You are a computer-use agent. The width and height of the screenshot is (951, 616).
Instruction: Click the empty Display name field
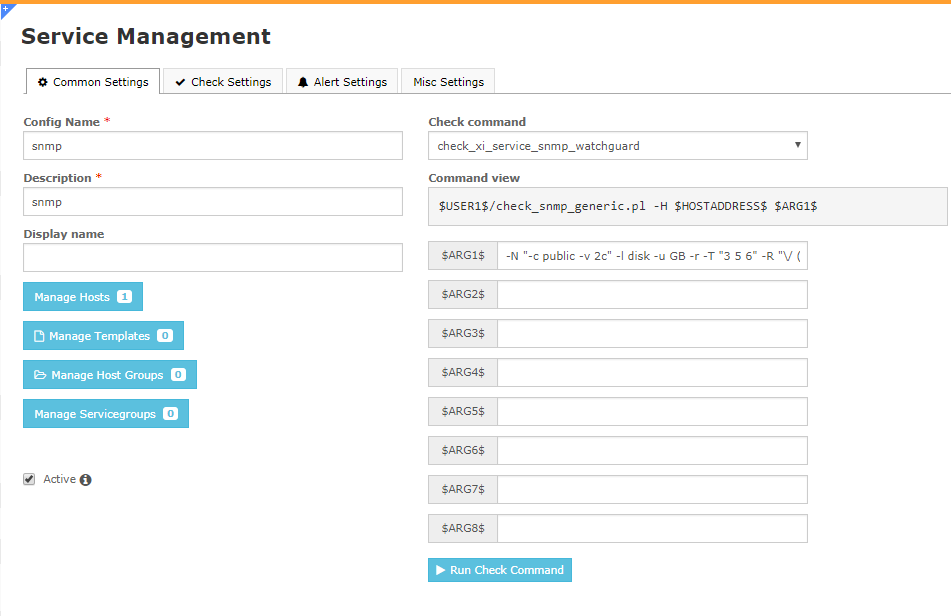tap(212, 258)
